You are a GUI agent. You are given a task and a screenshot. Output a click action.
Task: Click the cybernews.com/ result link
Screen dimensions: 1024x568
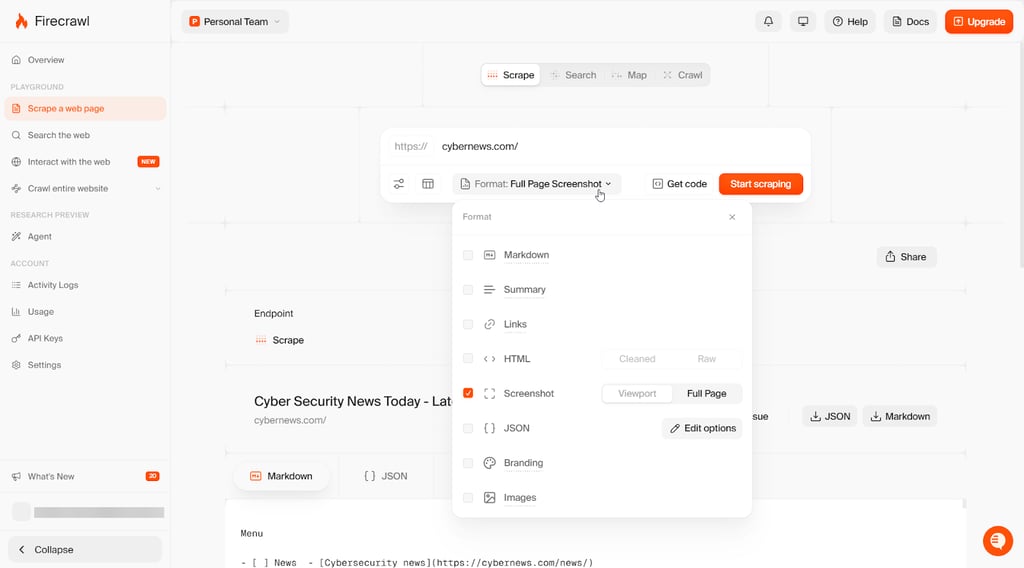[290, 420]
